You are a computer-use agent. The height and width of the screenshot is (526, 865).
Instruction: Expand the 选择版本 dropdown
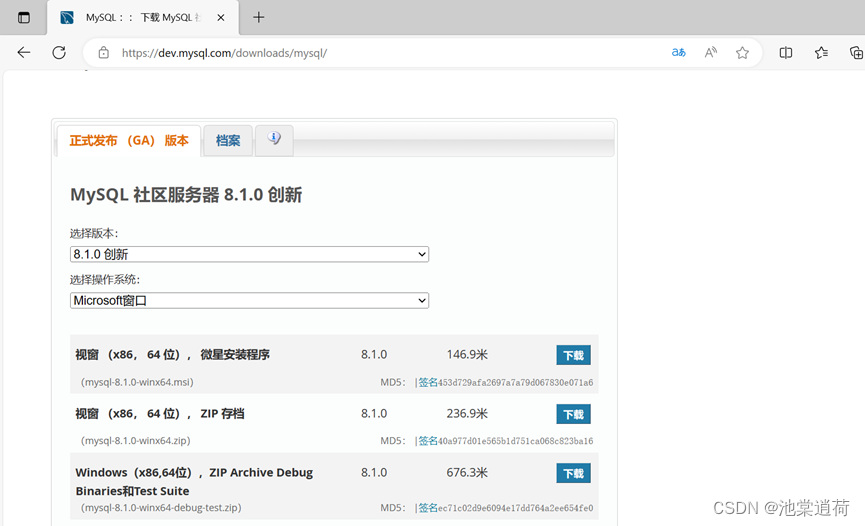click(249, 254)
